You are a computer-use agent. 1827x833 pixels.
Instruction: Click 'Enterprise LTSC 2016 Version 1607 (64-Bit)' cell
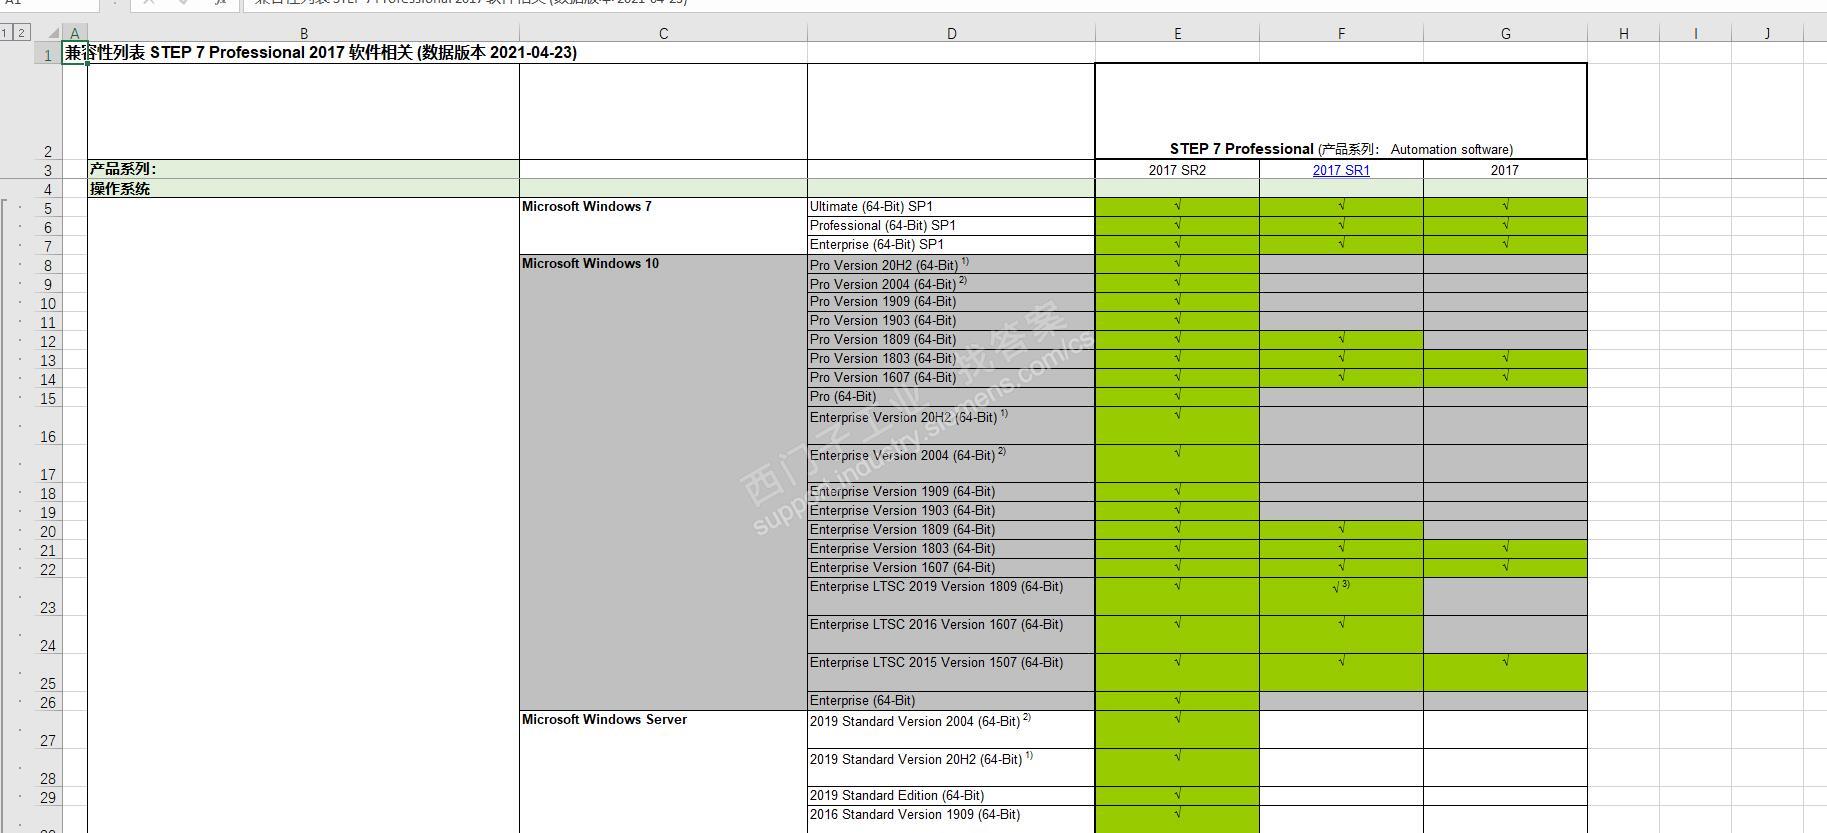(951, 635)
